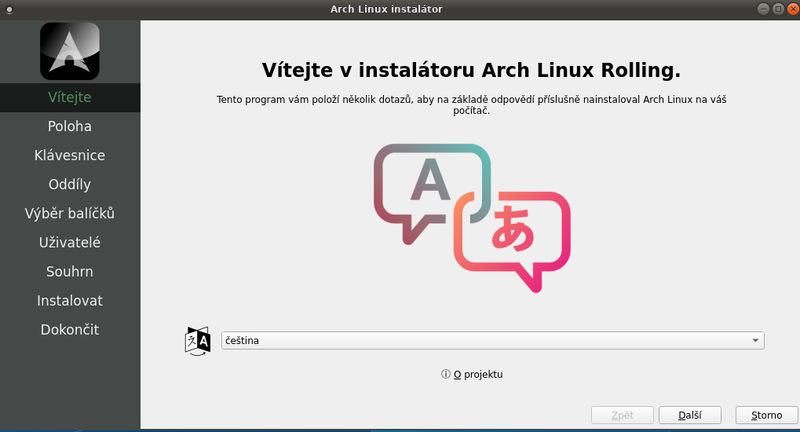The width and height of the screenshot is (800, 432).
Task: Go to the Dokončit step
Action: tap(69, 330)
